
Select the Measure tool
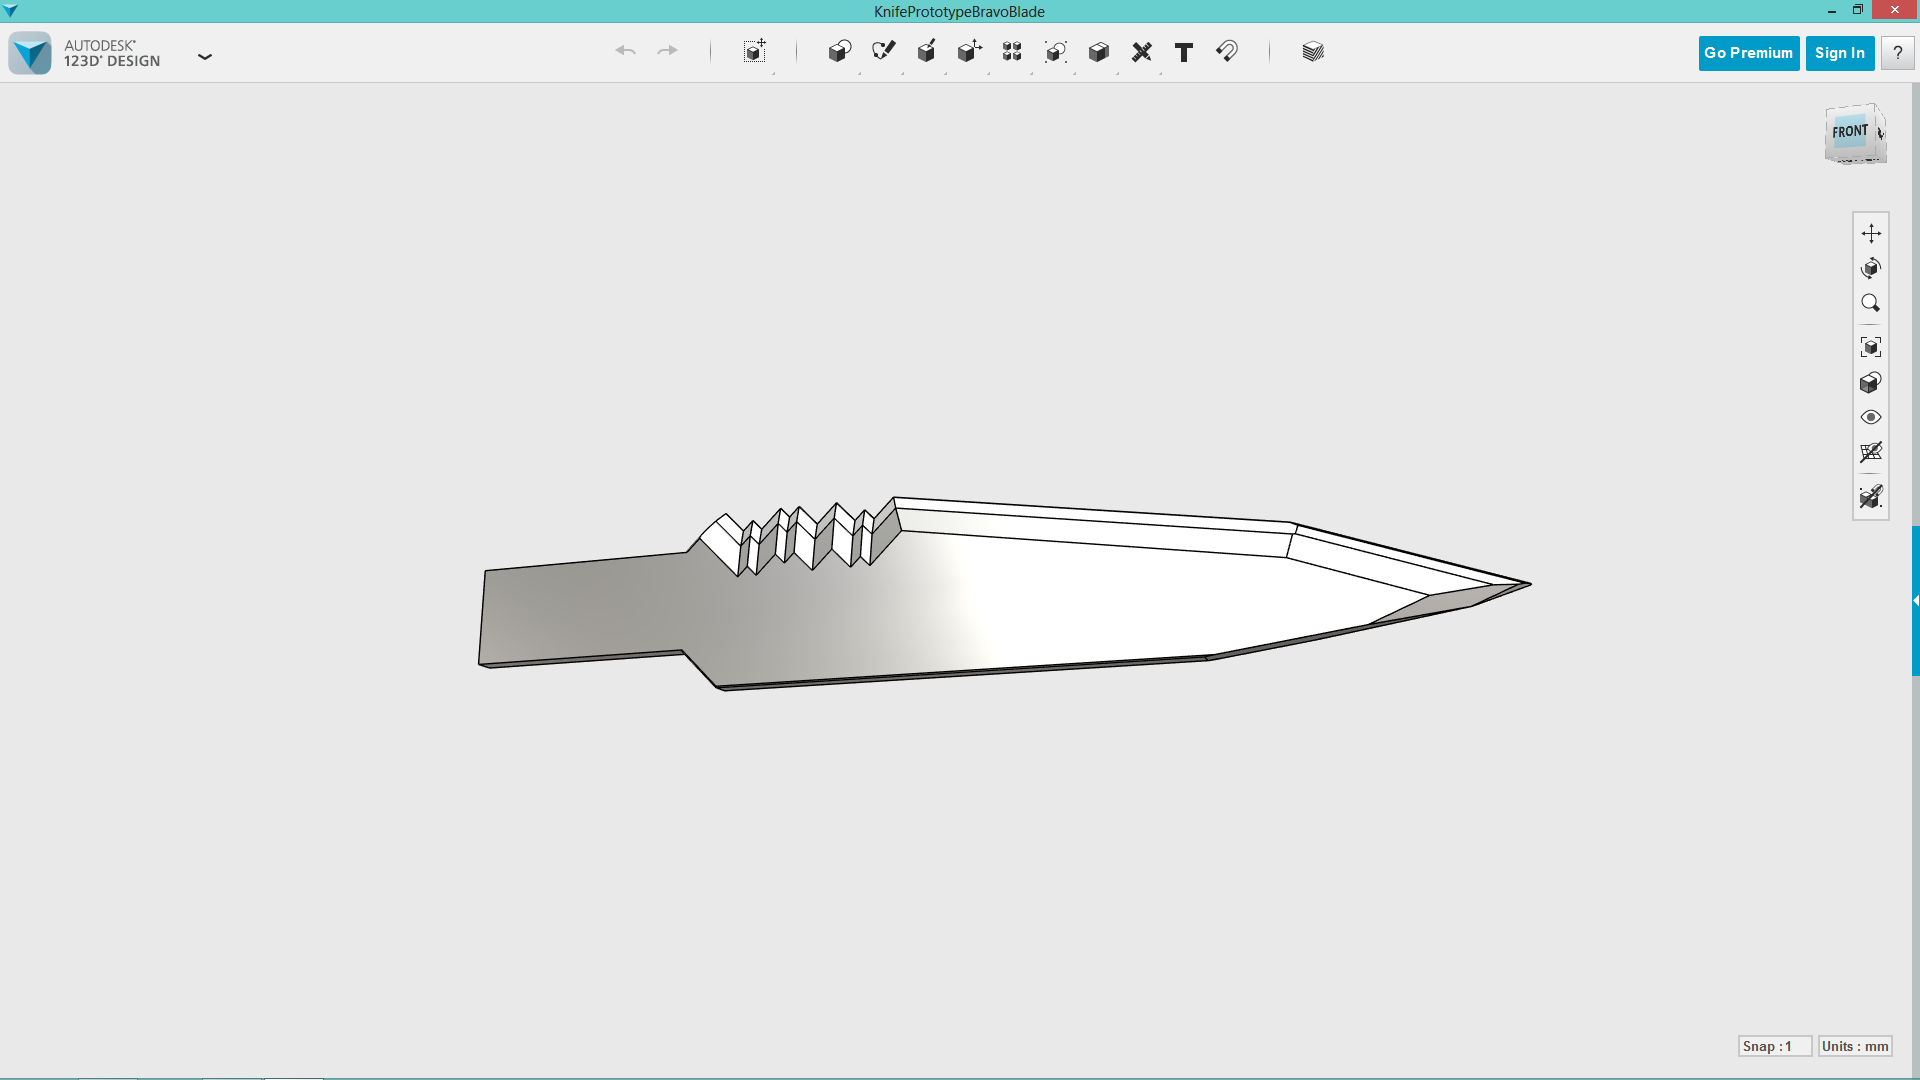tap(1142, 51)
